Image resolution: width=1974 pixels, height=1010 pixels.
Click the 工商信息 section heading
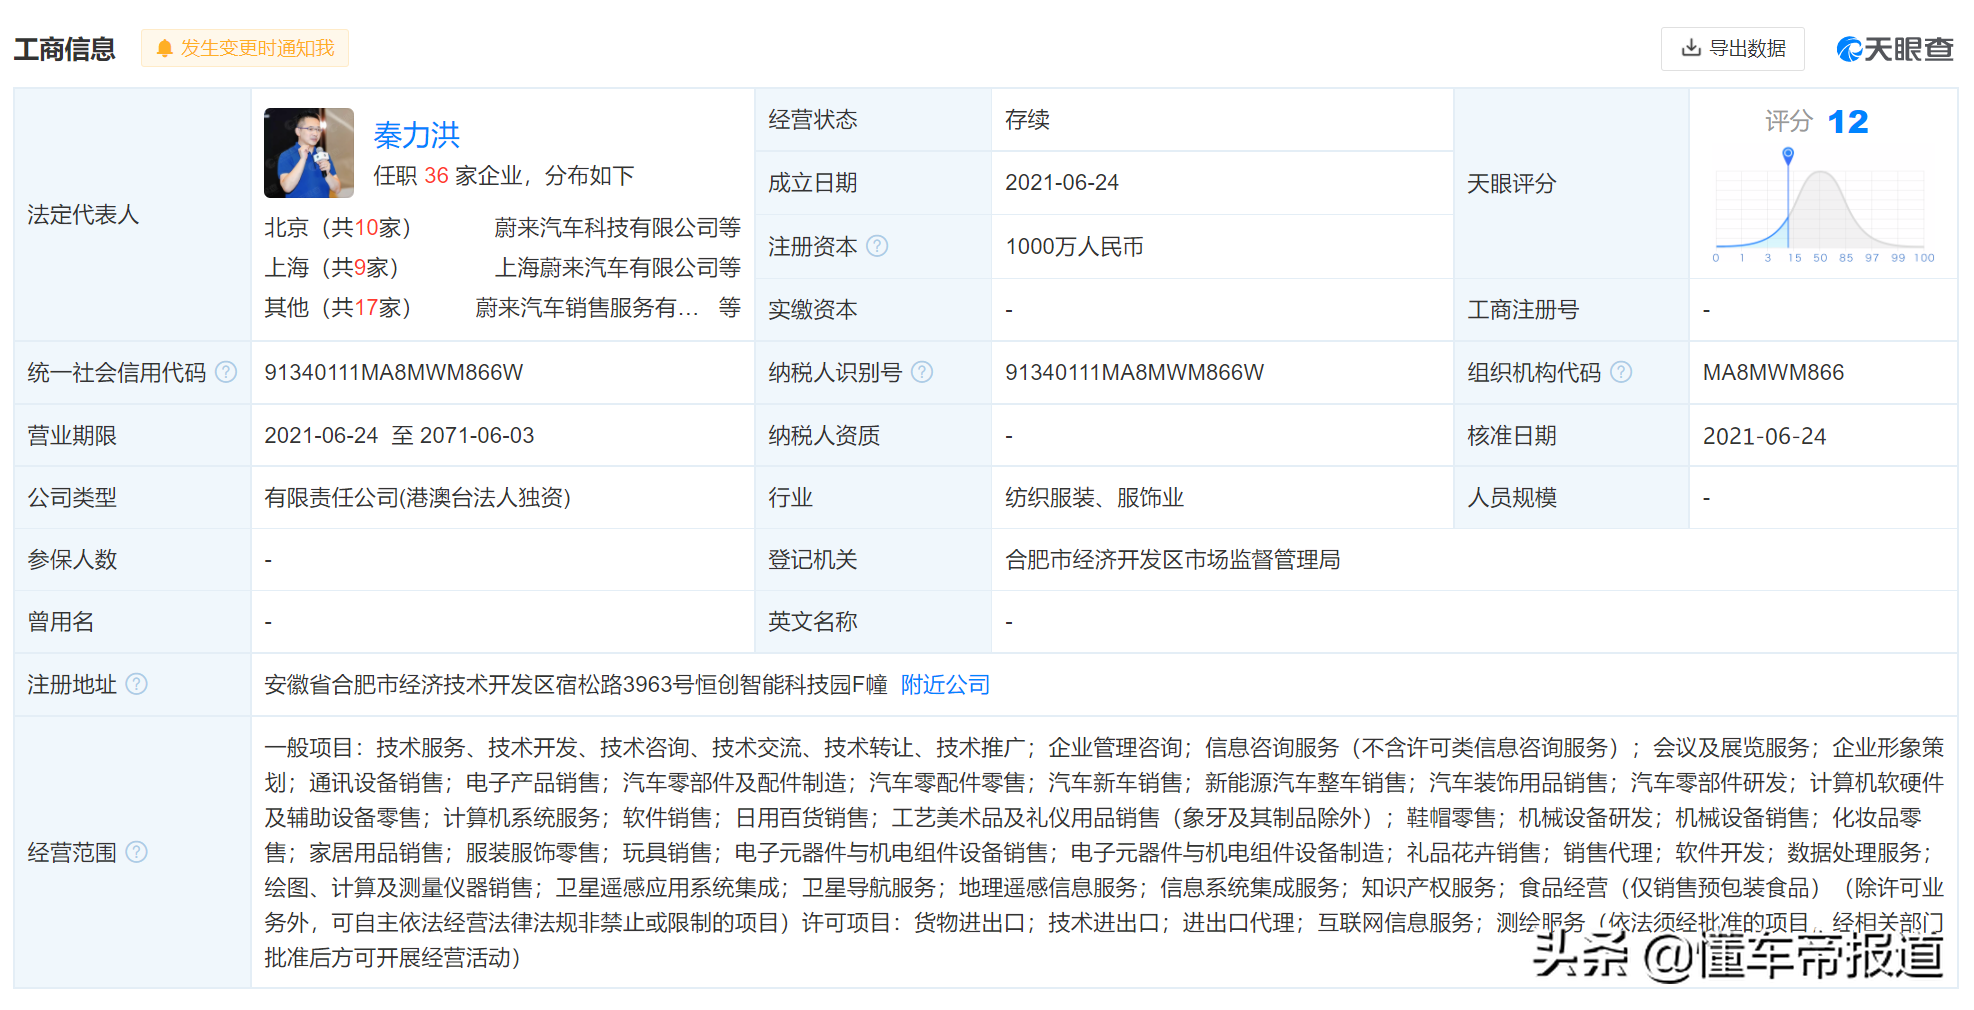tap(64, 49)
